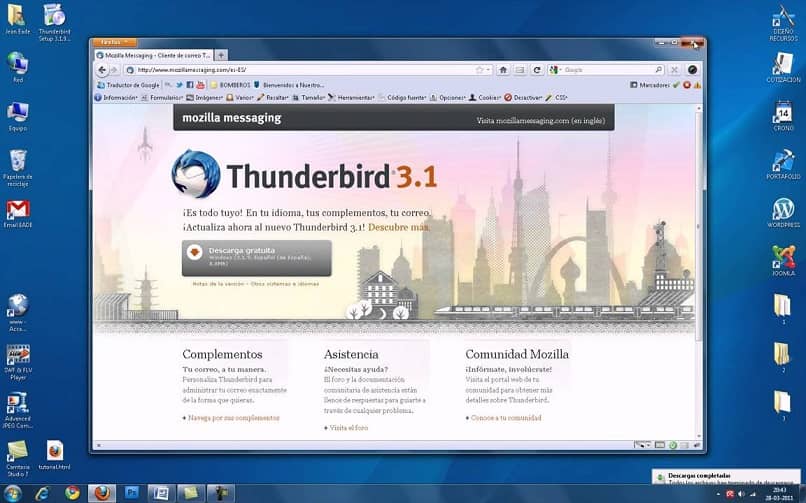Follow the Descubre más link

(x=399, y=227)
